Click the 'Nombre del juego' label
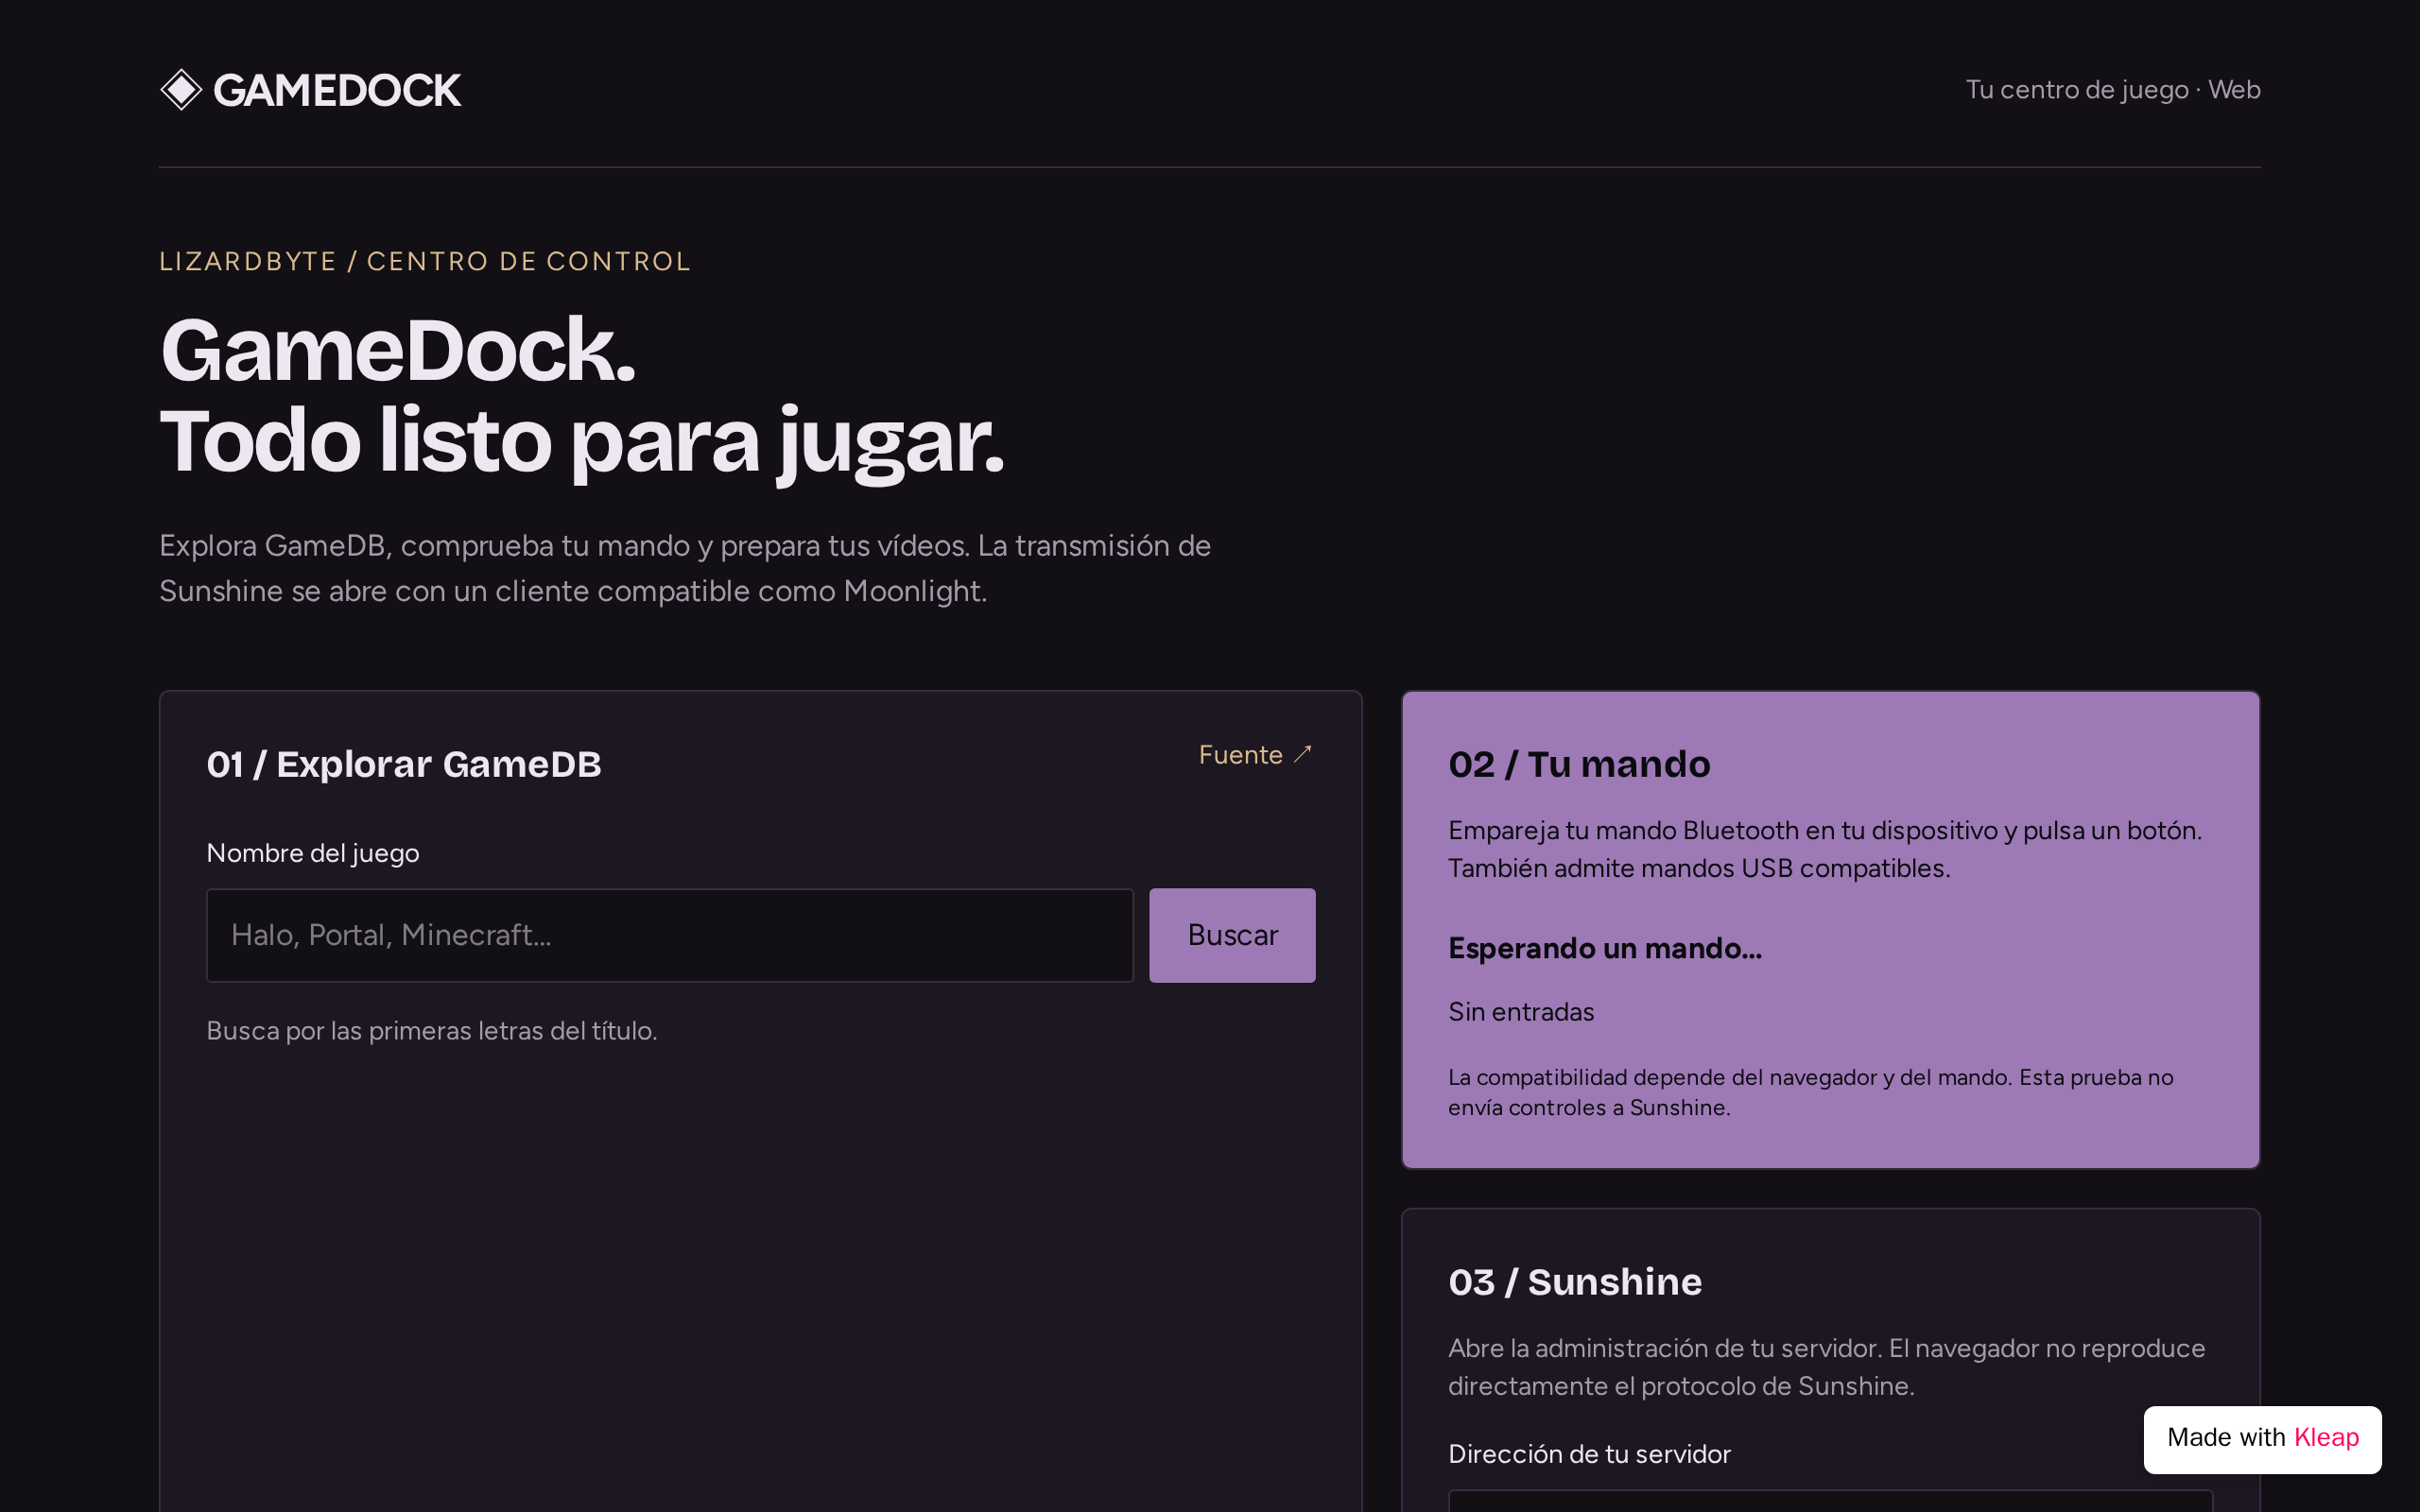Screen dimensions: 2420x1512 pos(313,853)
